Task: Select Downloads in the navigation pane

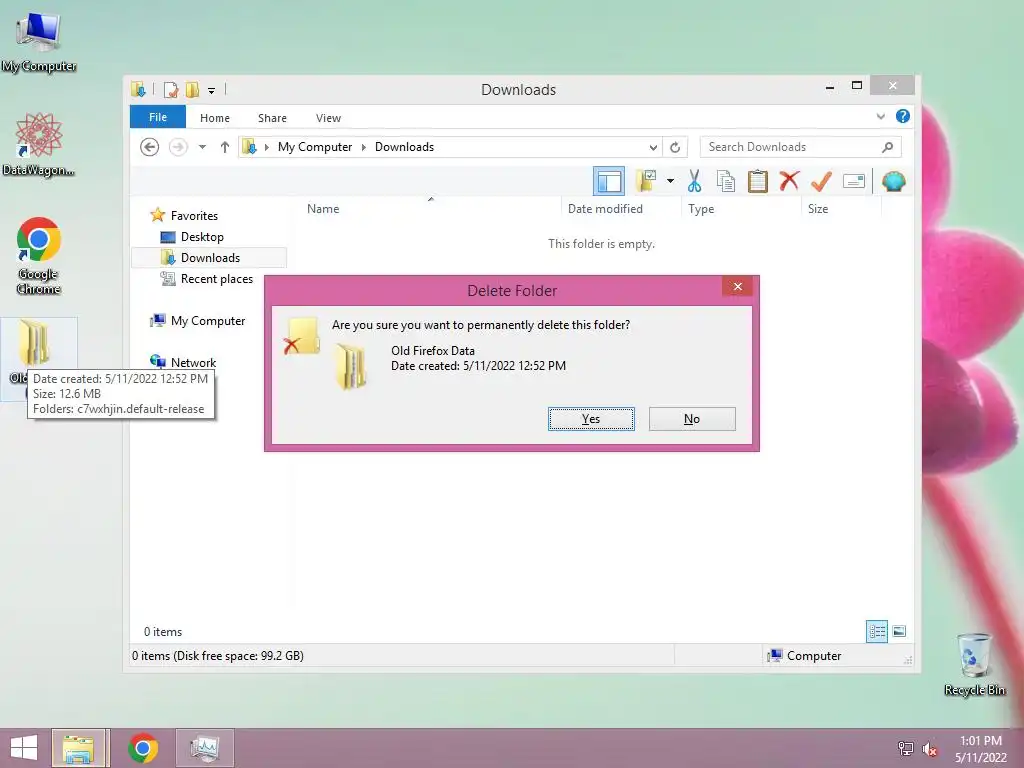Action: coord(209,258)
